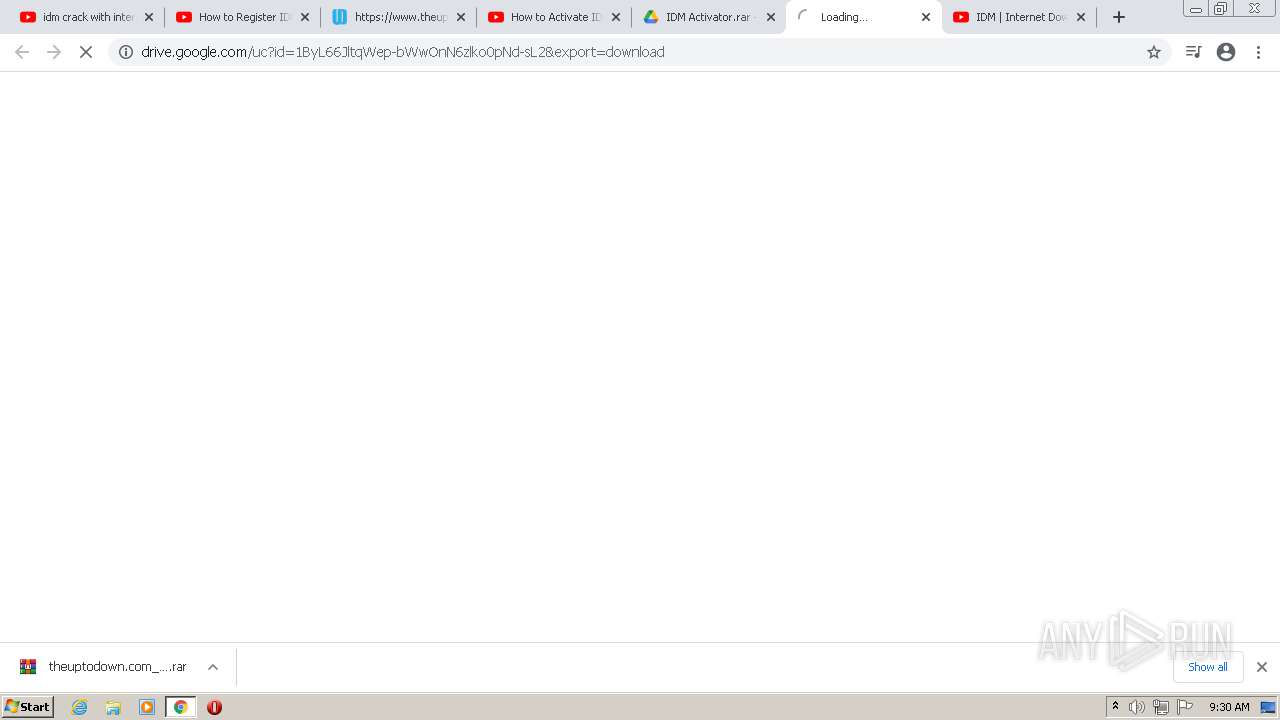
Task: Close the 'Loading...' tab
Action: coord(926,17)
